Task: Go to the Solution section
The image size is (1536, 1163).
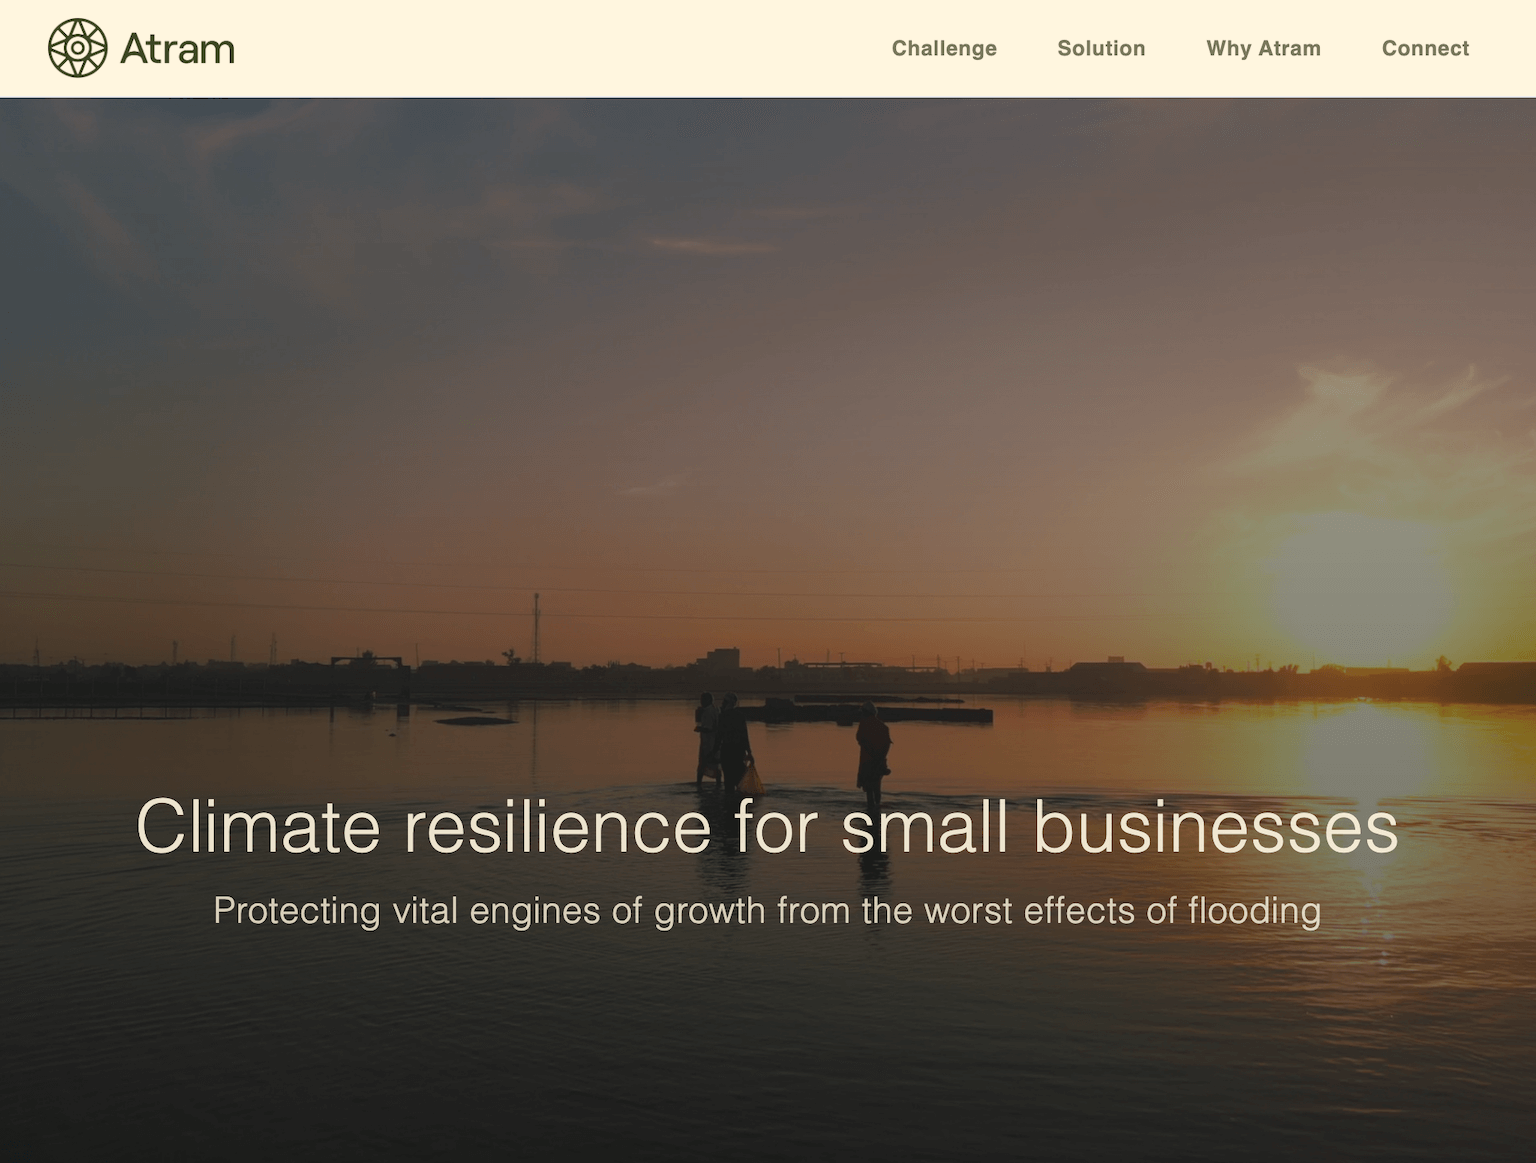Action: pyautogui.click(x=1101, y=48)
